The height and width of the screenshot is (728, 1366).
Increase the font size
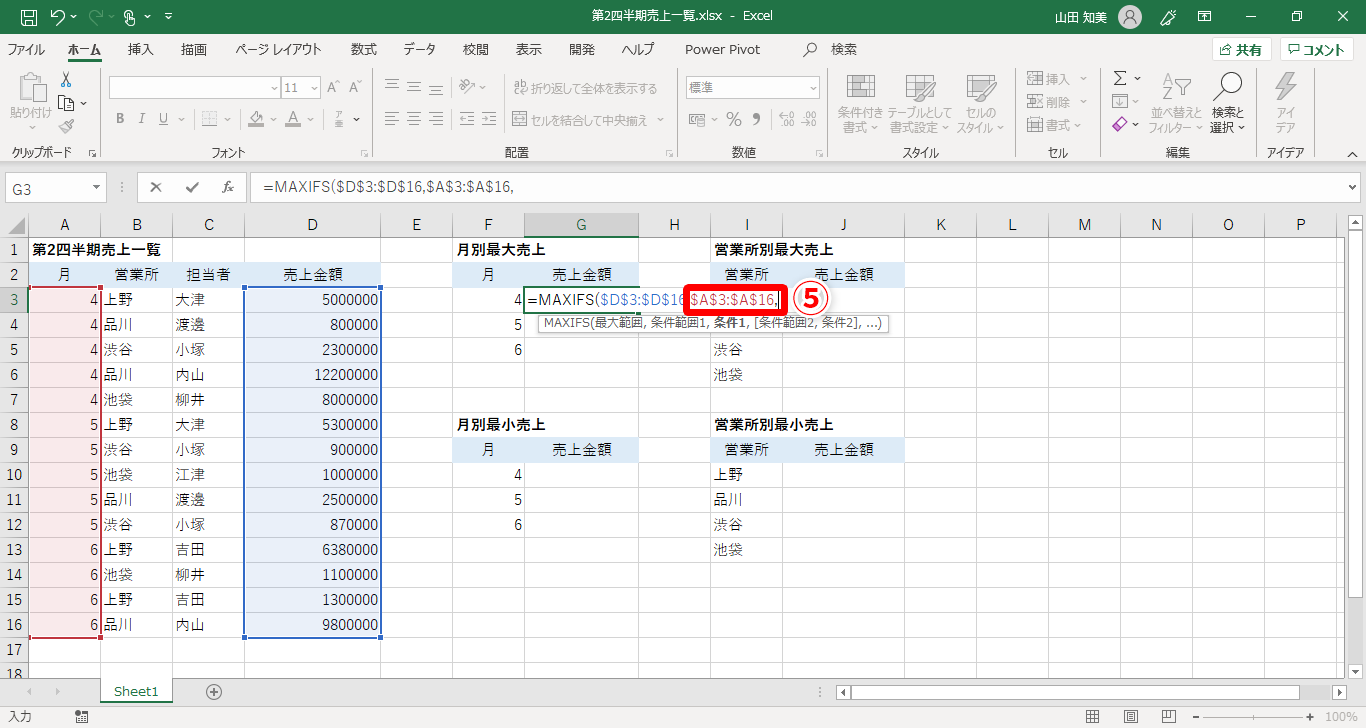tap(334, 88)
